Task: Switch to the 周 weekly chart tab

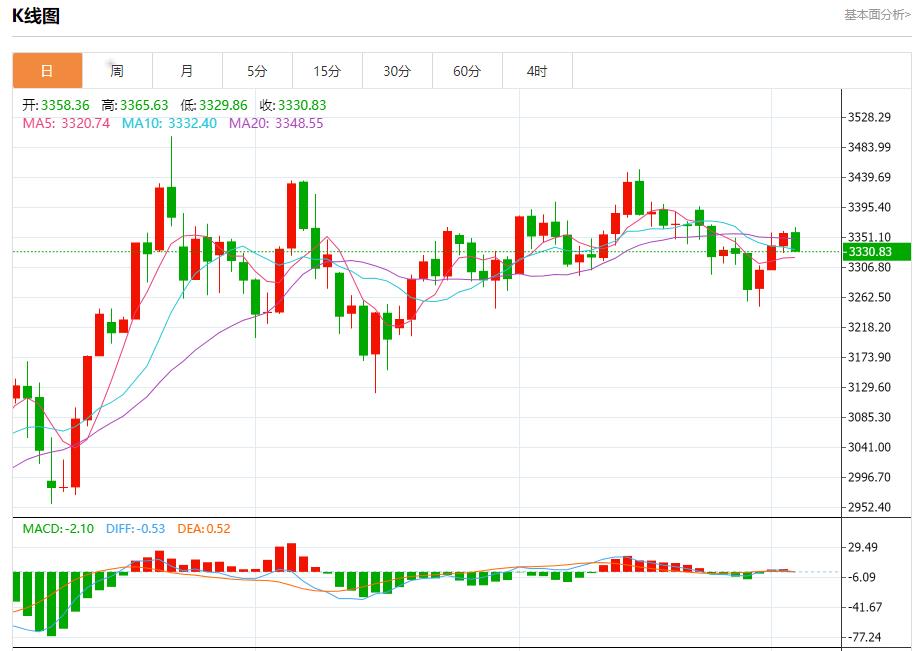Action: pos(117,71)
